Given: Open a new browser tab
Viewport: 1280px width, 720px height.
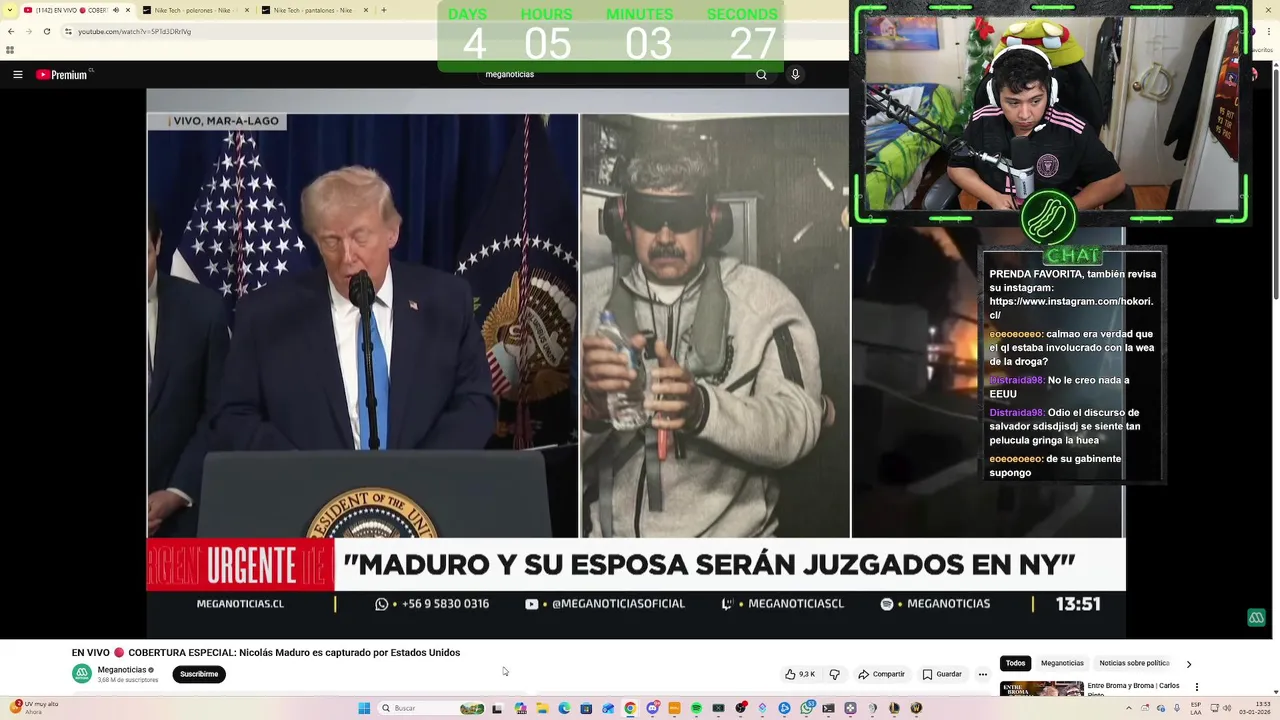Looking at the screenshot, I should [384, 10].
